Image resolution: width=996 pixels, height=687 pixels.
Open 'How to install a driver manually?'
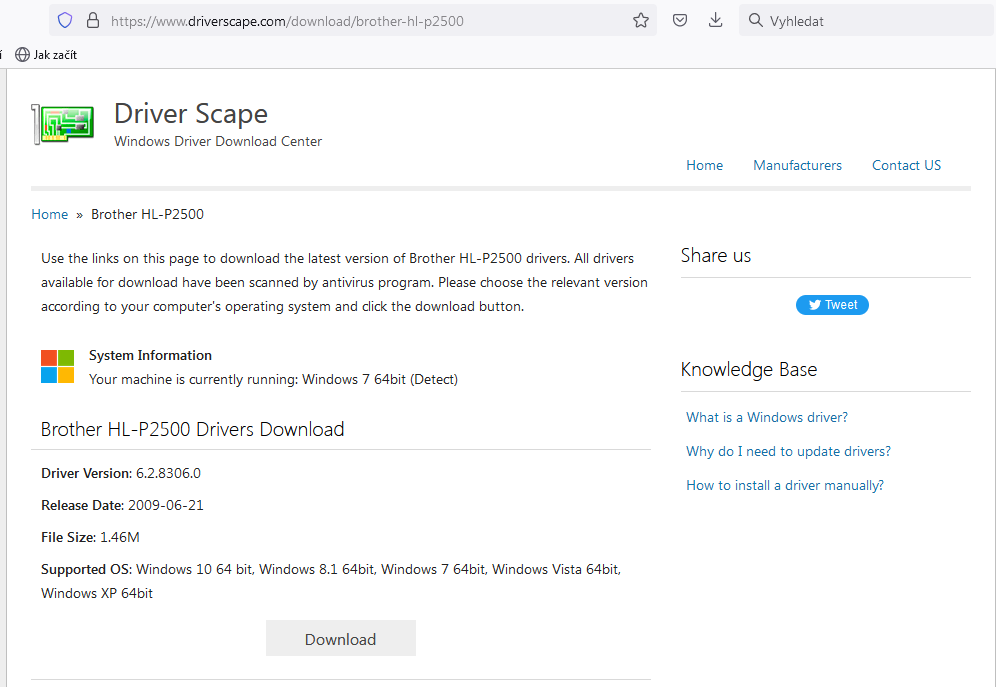point(784,485)
